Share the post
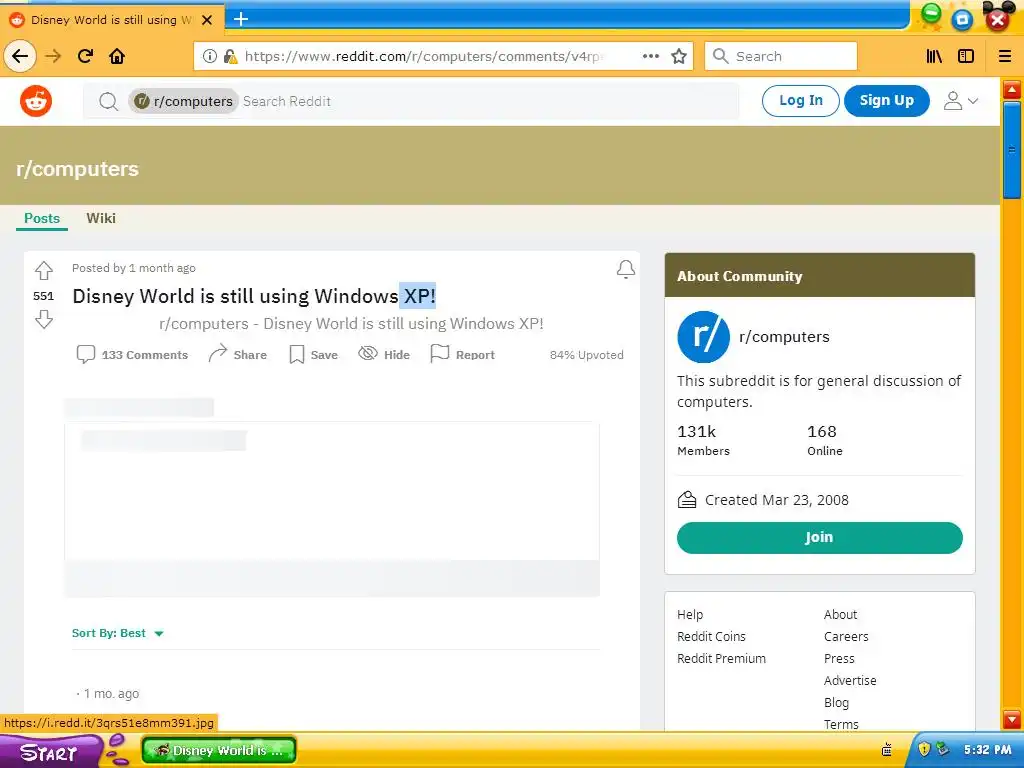The height and width of the screenshot is (768, 1024). pyautogui.click(x=238, y=354)
